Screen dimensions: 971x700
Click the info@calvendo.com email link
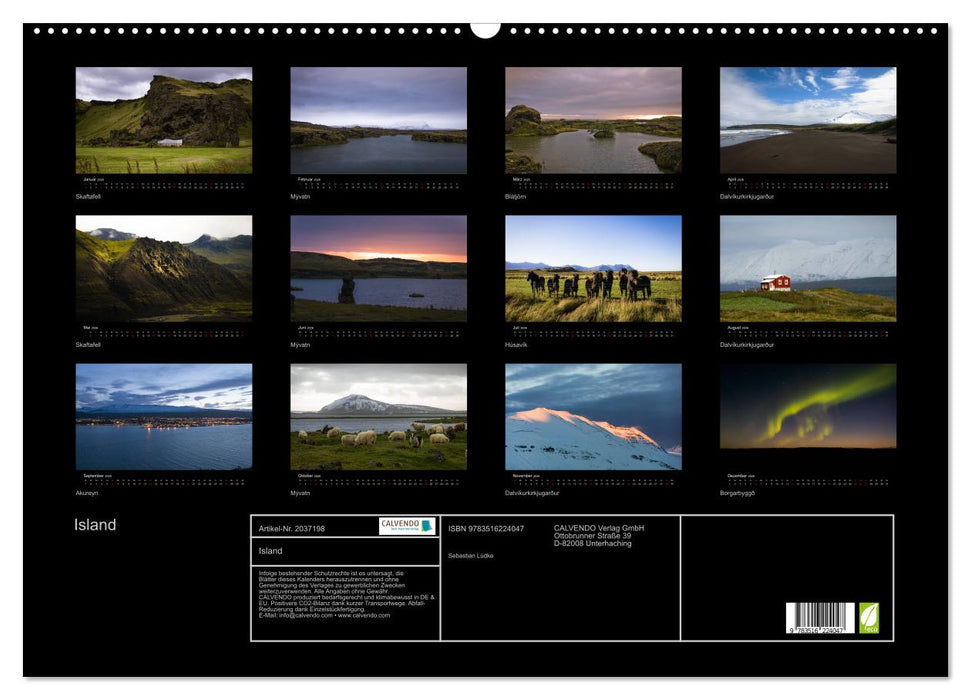tap(305, 616)
